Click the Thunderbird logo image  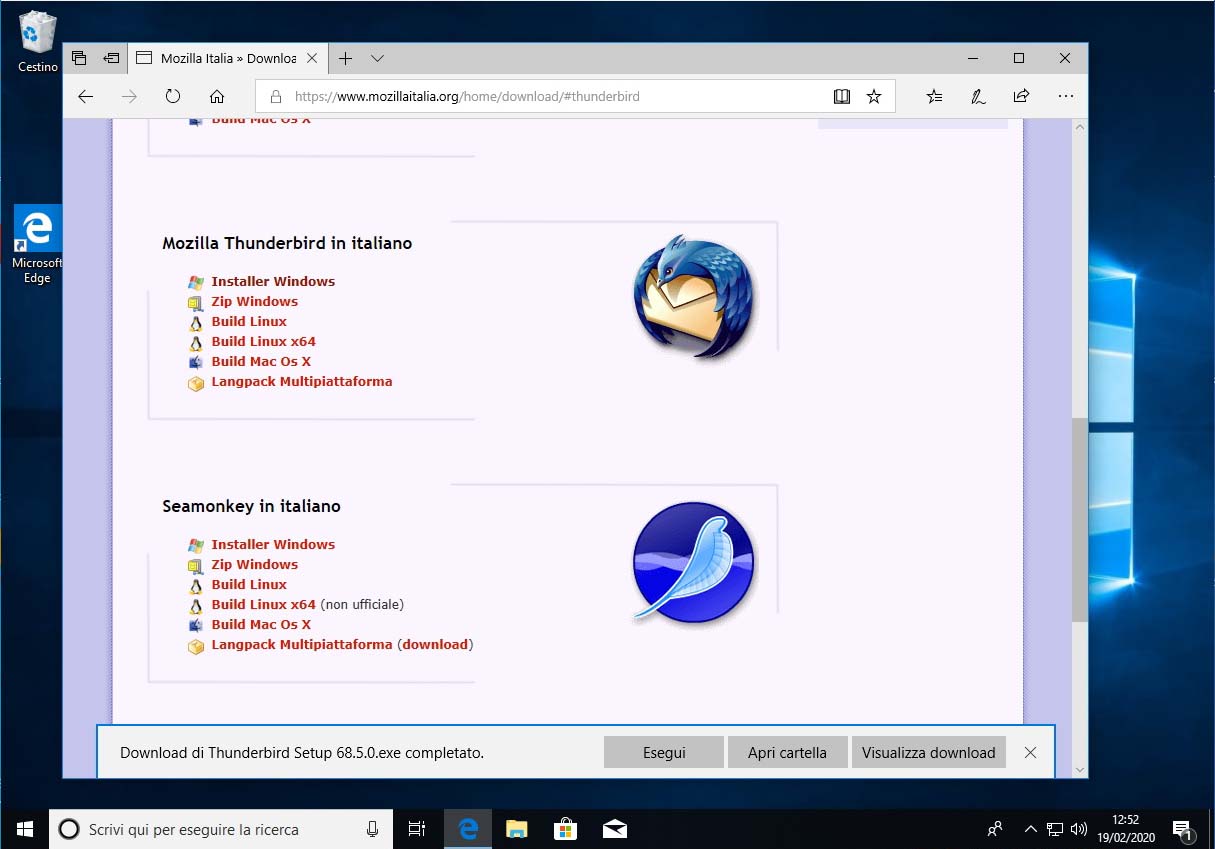695,297
